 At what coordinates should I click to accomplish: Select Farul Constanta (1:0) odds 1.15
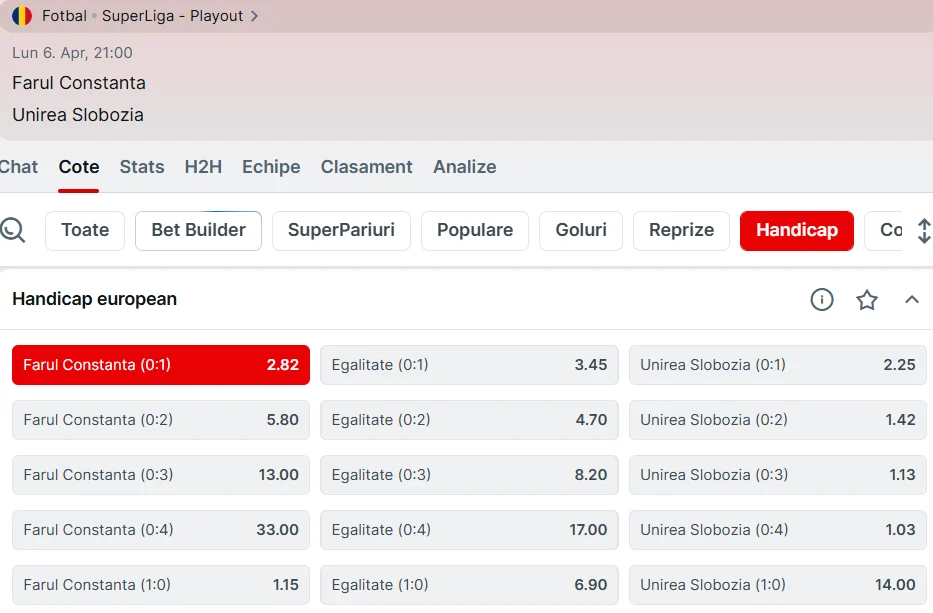[161, 585]
